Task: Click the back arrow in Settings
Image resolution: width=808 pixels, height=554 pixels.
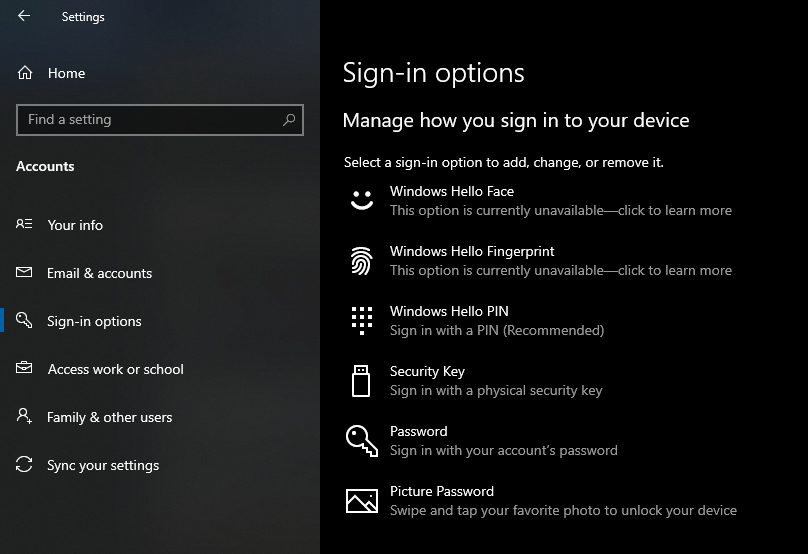Action: (24, 16)
